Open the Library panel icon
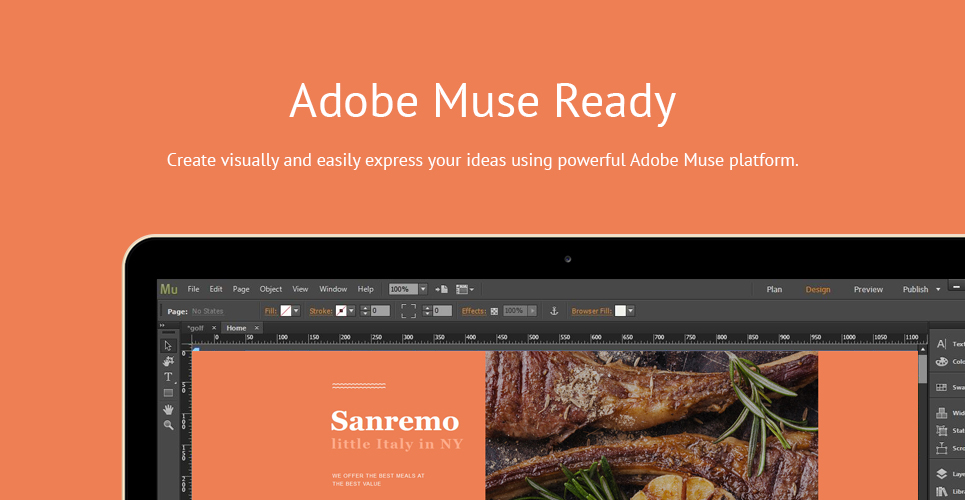This screenshot has height=500, width=965. [942, 491]
